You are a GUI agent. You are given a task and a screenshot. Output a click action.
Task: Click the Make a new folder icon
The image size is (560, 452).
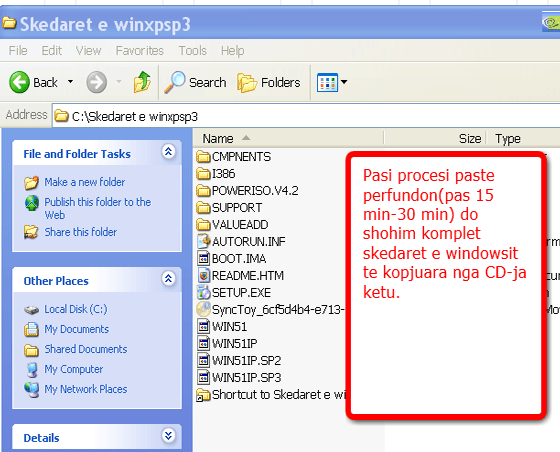click(31, 182)
